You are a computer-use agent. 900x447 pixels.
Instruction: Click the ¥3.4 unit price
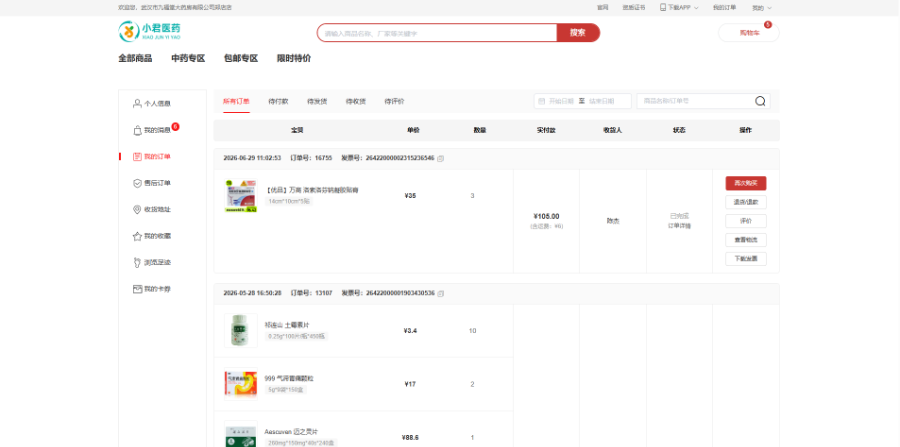(x=410, y=331)
